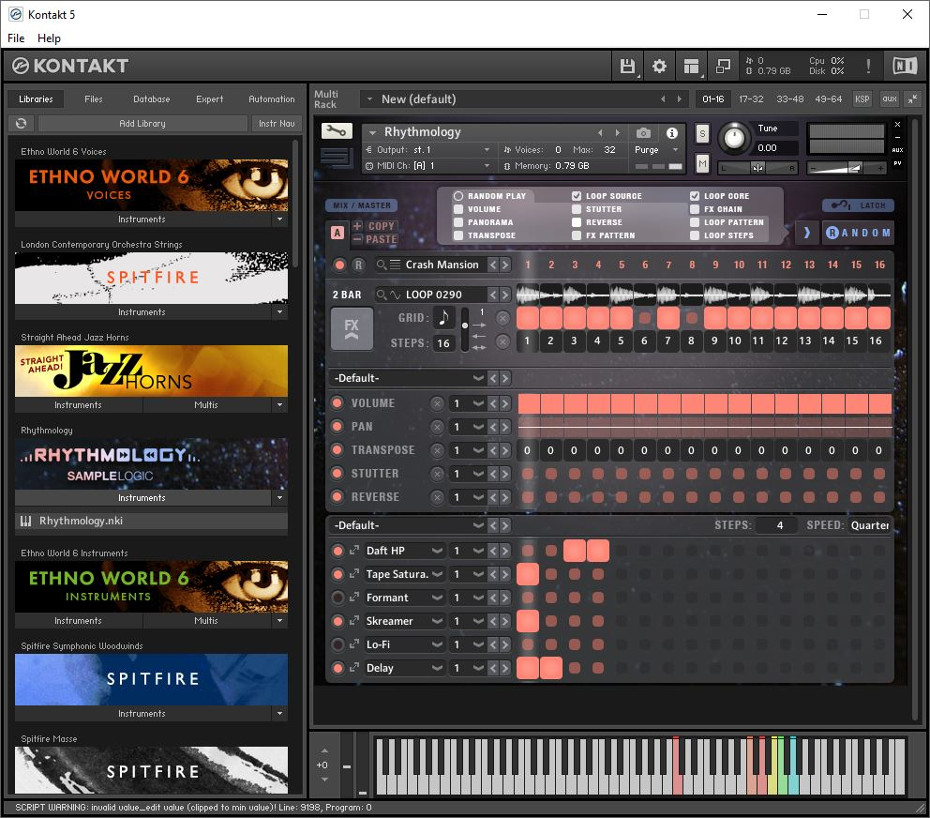
Task: Switch to the Expert tab
Action: (x=209, y=99)
